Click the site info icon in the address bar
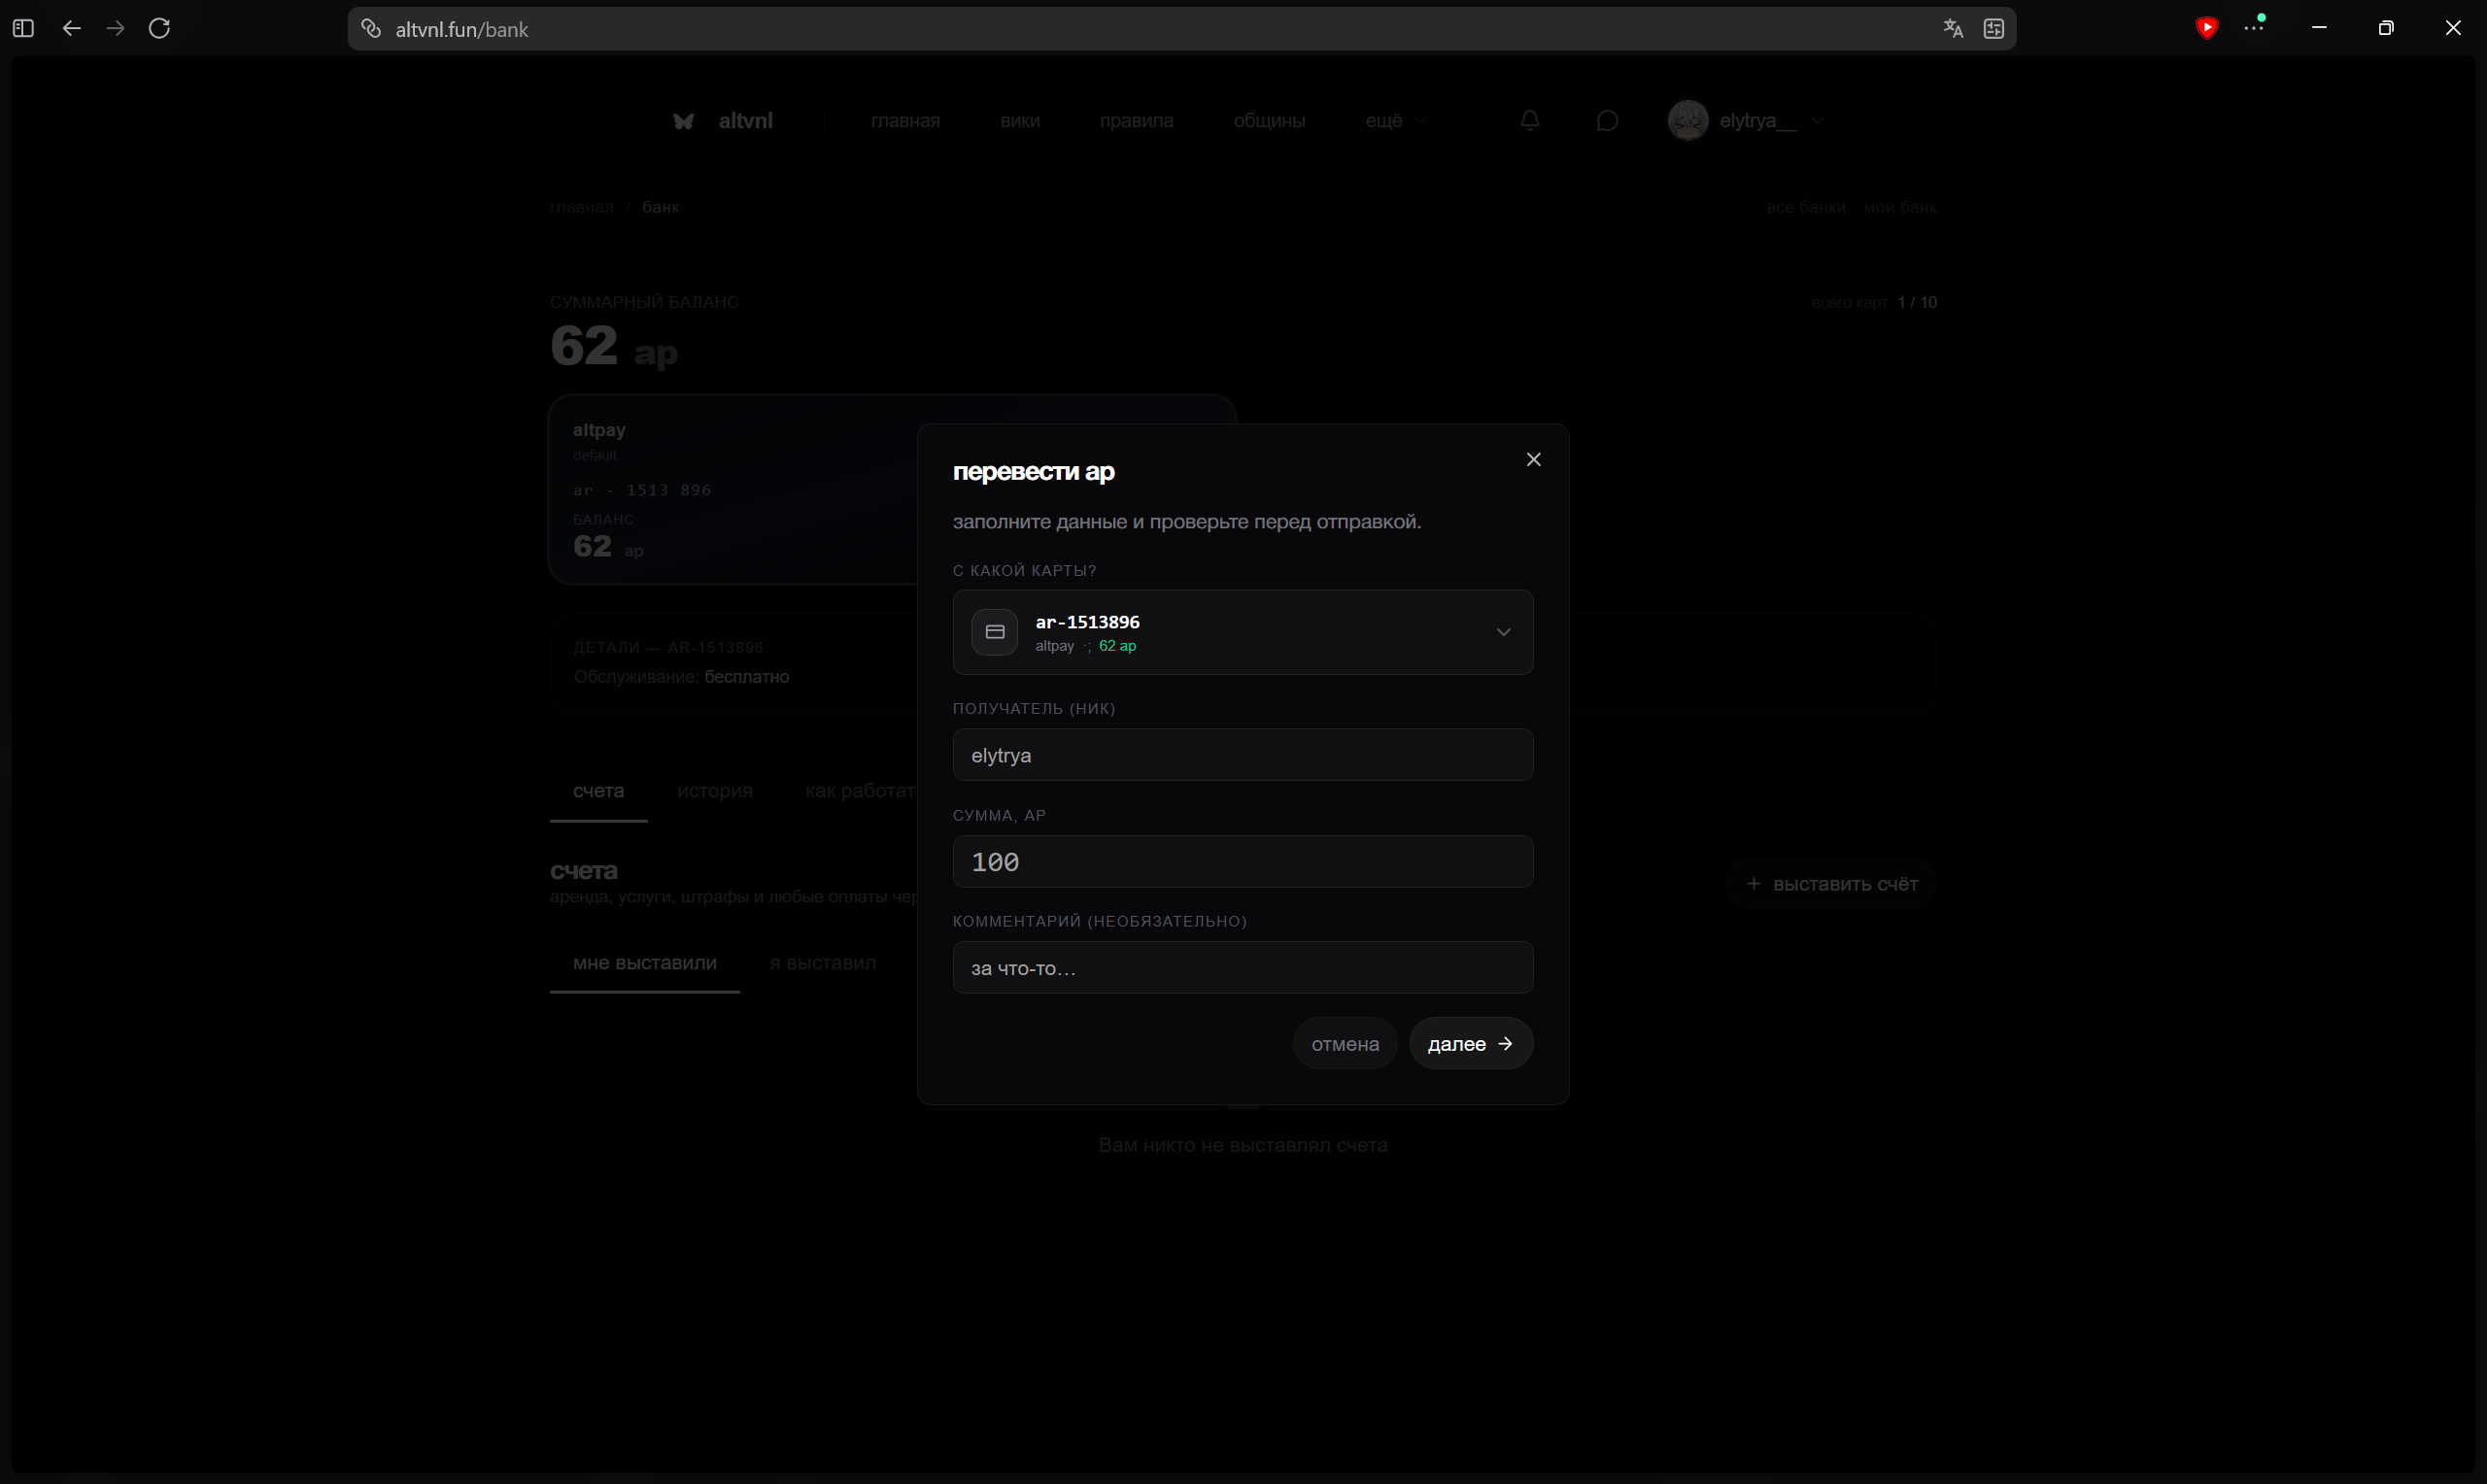 click(371, 29)
